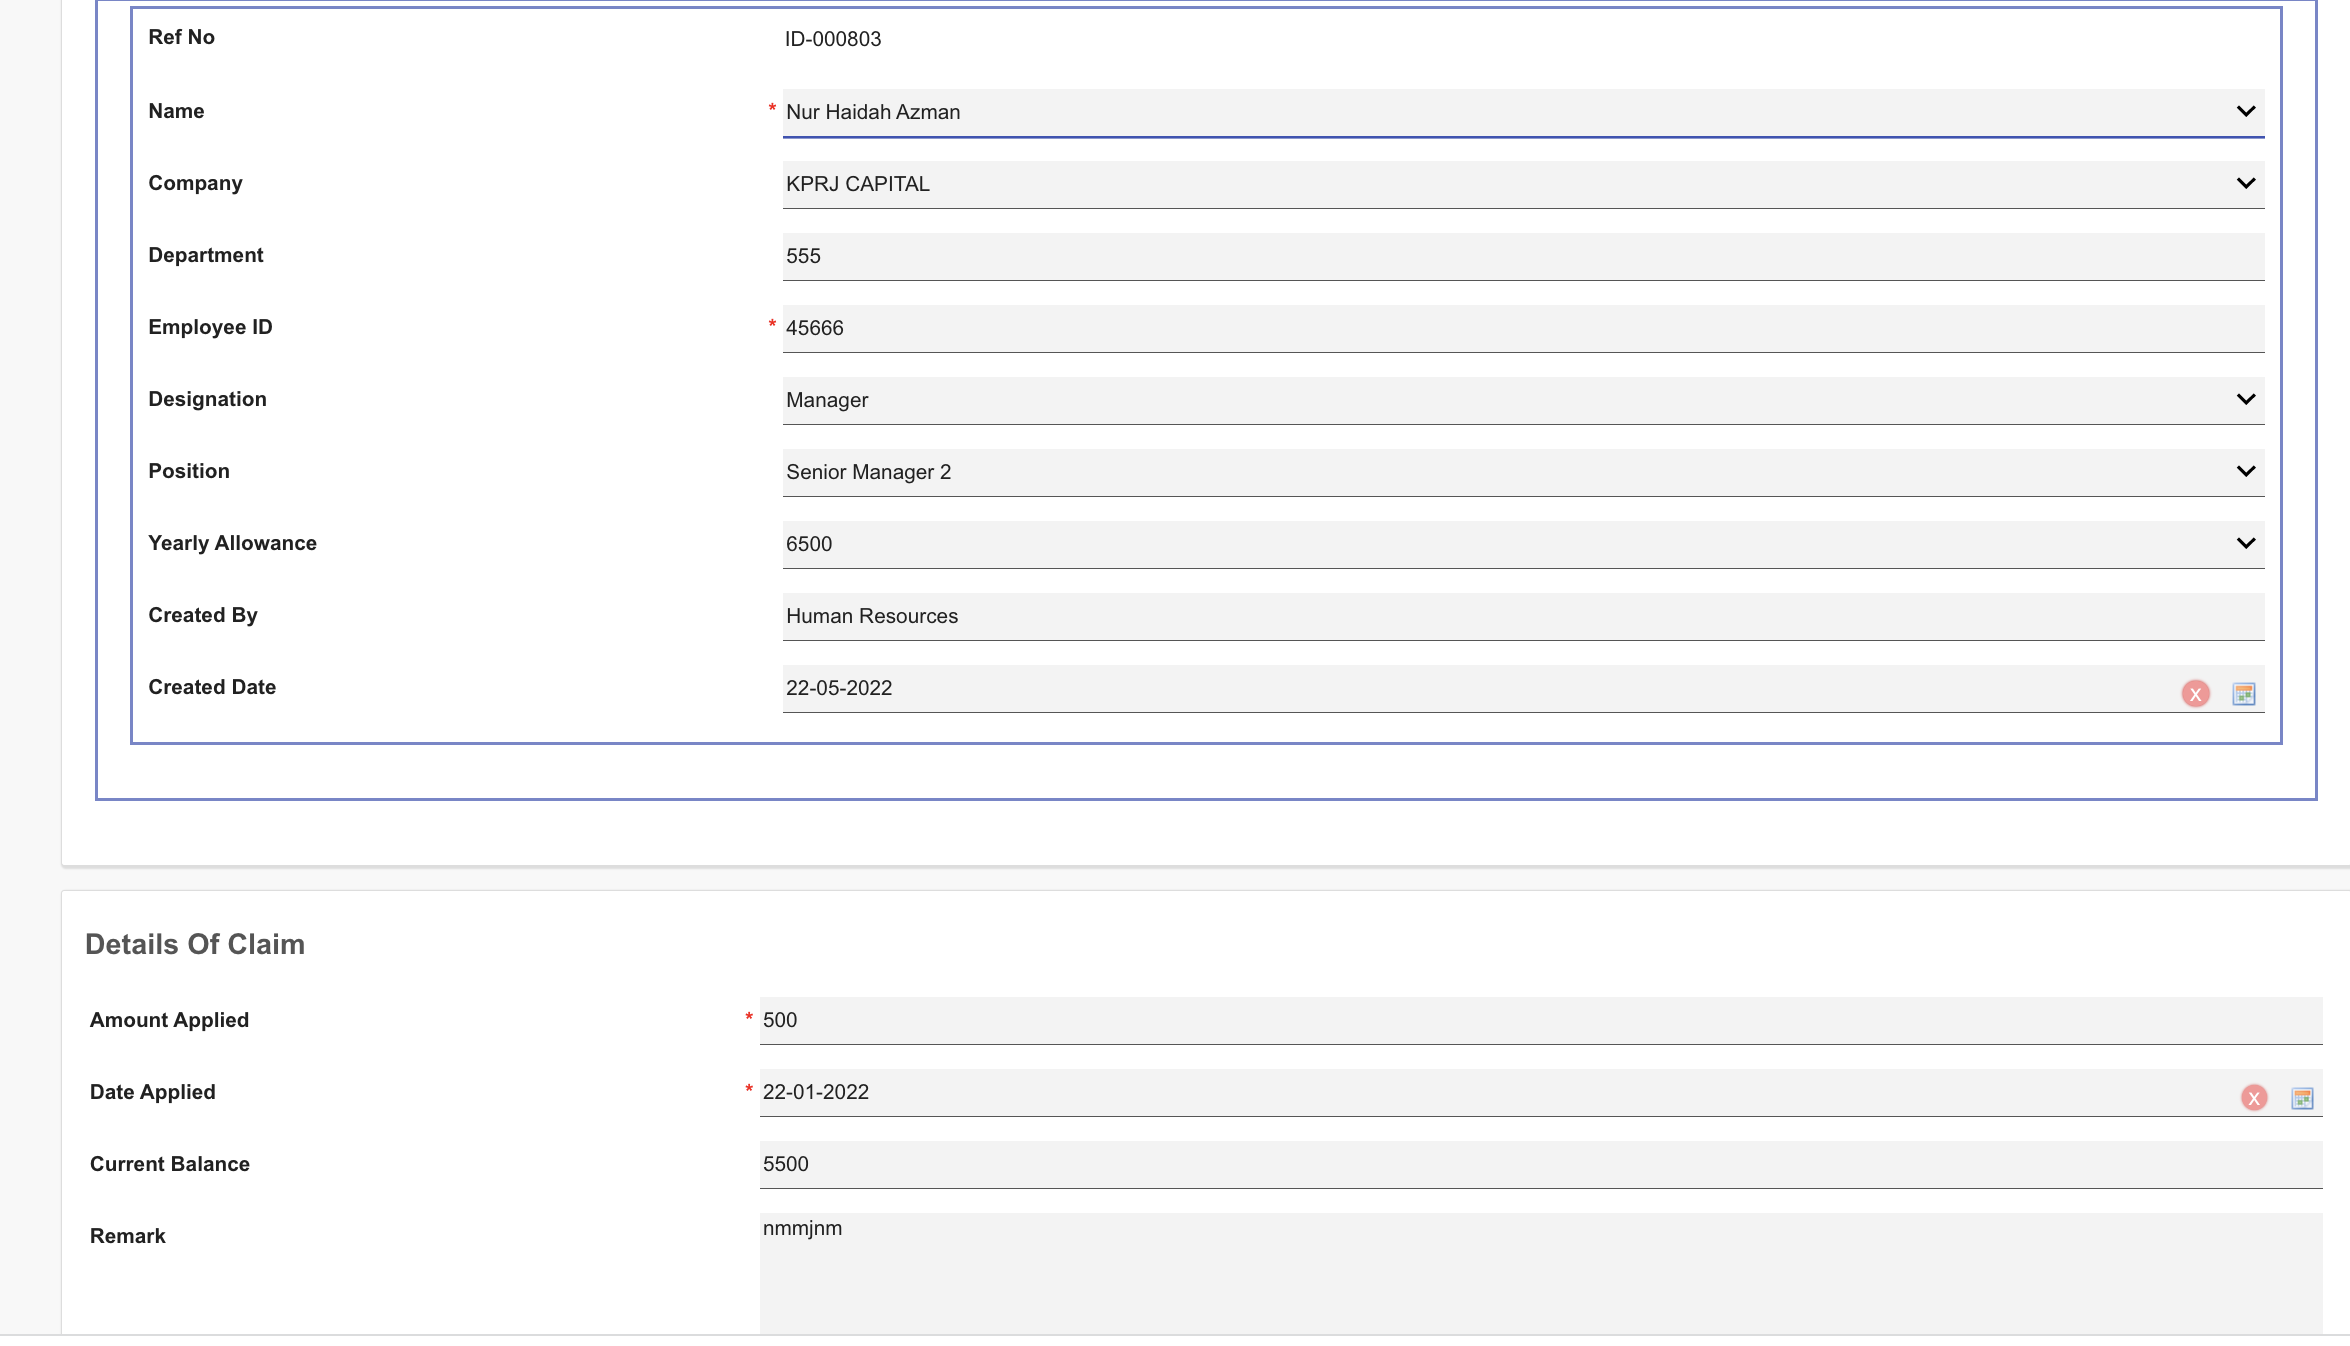Click the Department input field
The image size is (2350, 1346).
click(1500, 256)
